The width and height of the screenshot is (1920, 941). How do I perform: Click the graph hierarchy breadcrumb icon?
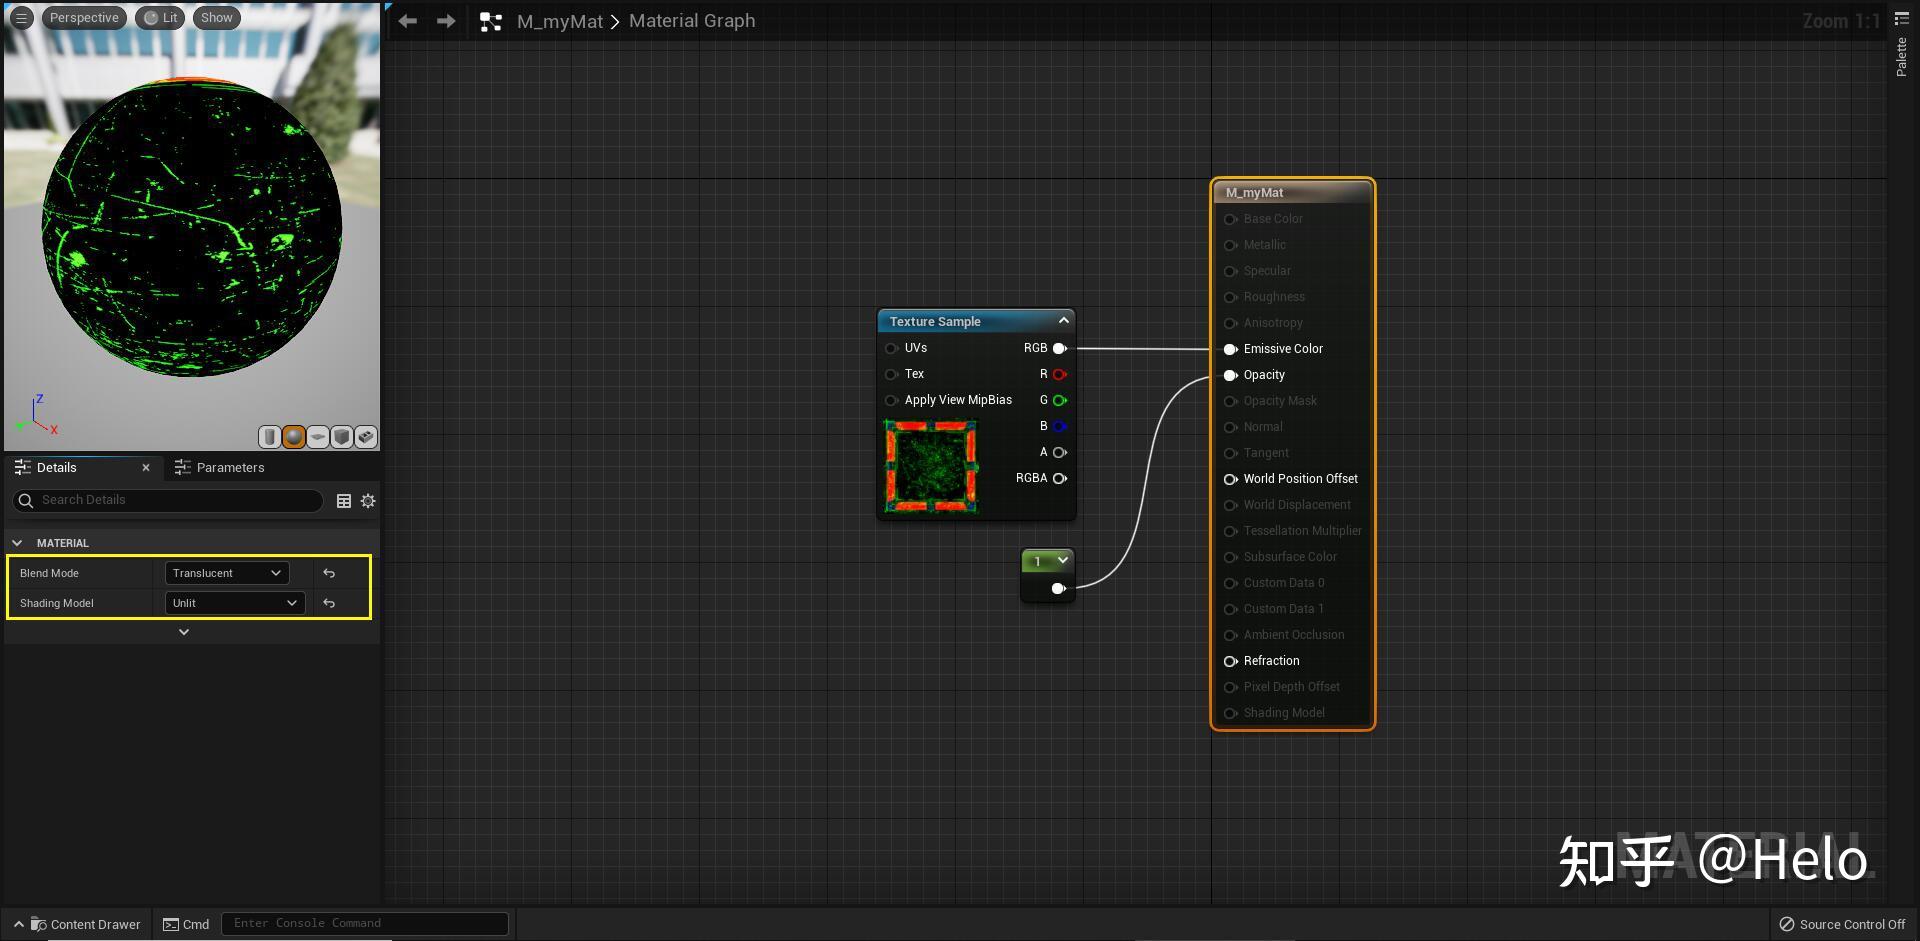pos(490,21)
